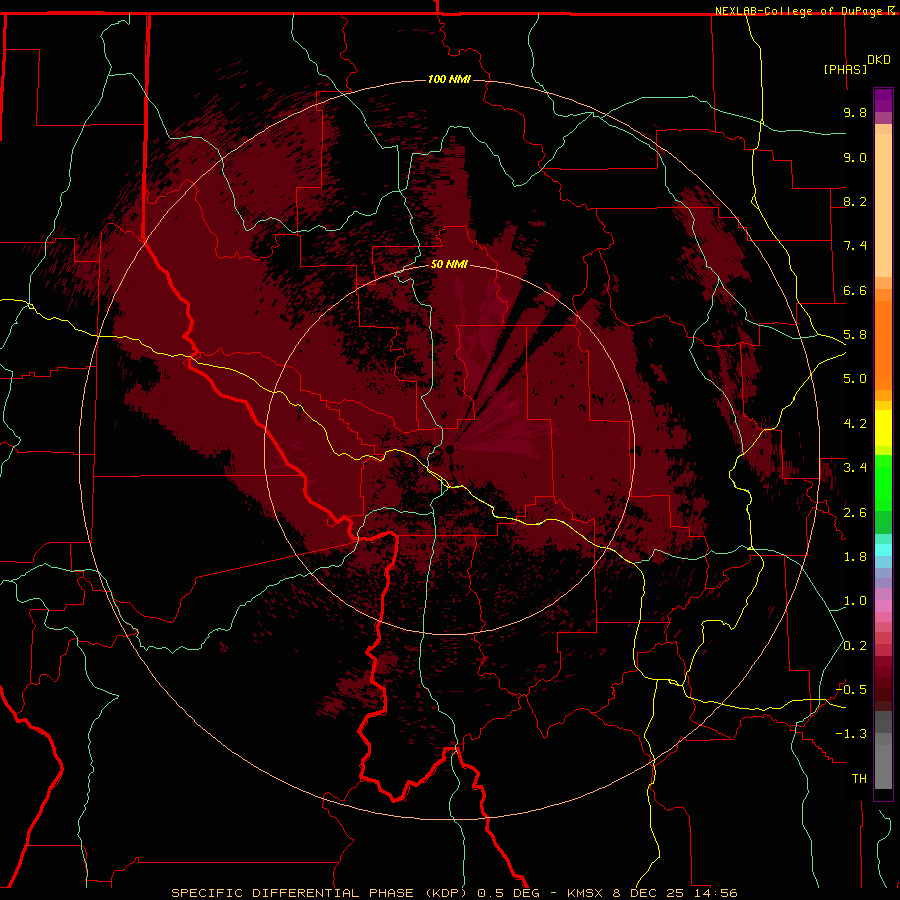Select the 0.2 scale value
The image size is (900, 900).
(x=855, y=646)
